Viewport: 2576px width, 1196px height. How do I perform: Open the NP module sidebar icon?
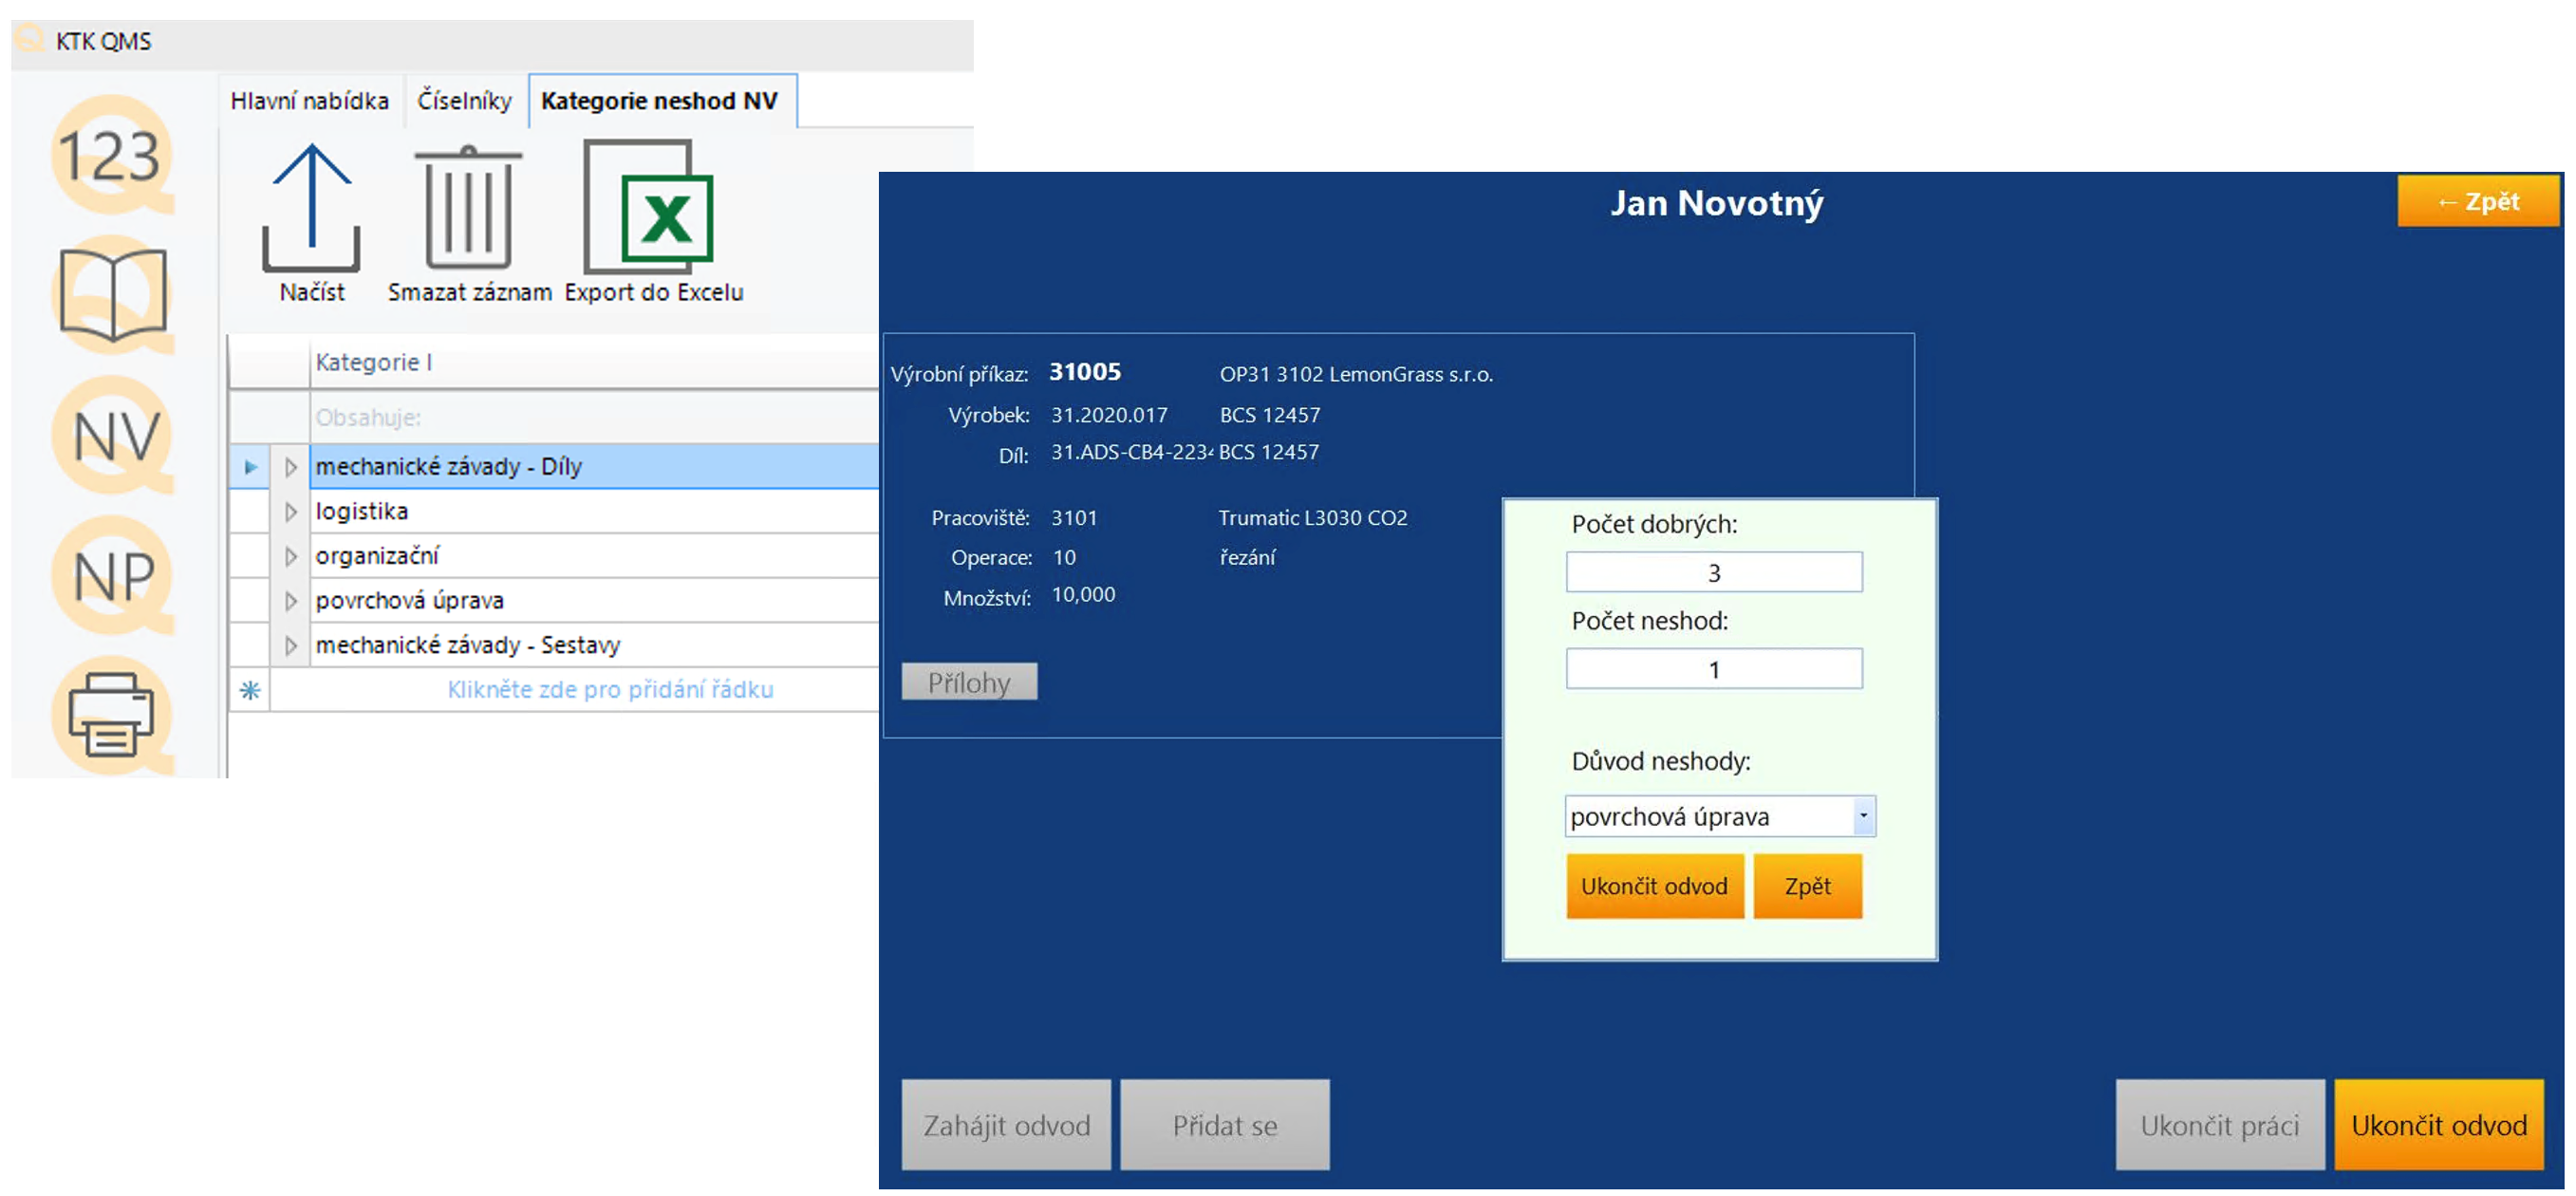pyautogui.click(x=113, y=576)
